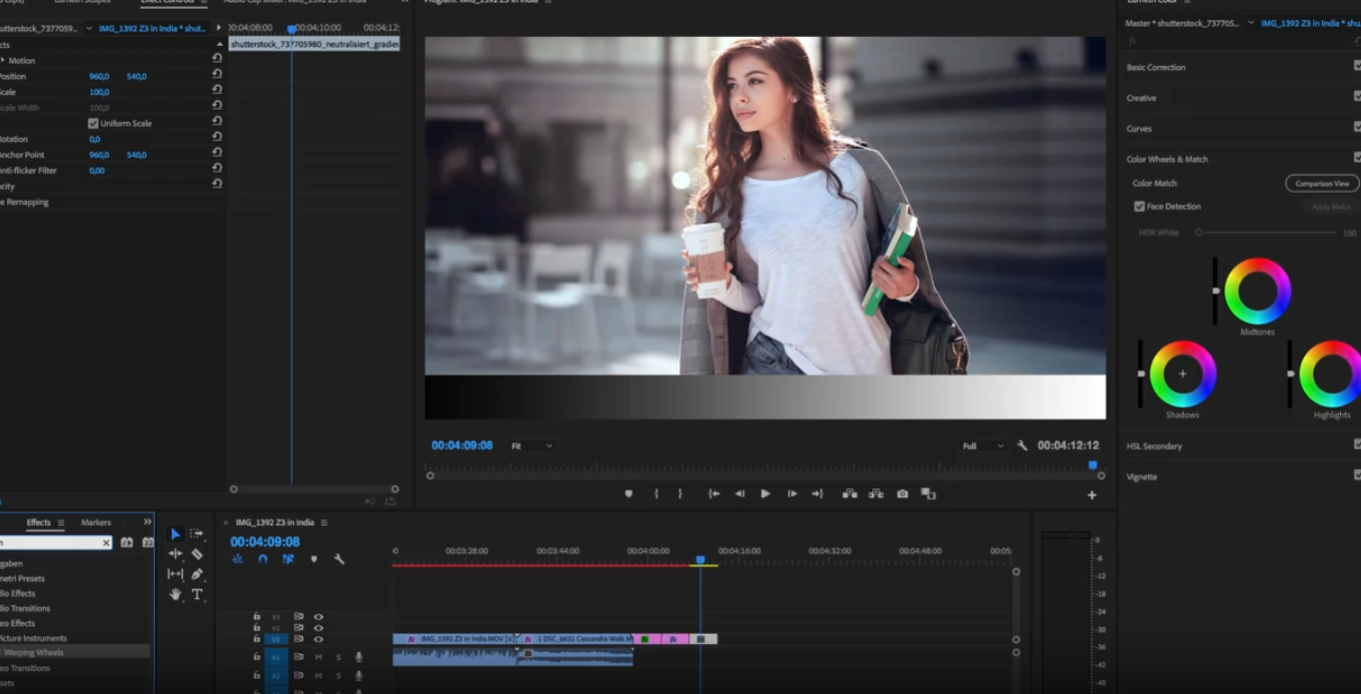
Task: Open timeline display settings wrench
Action: point(339,559)
